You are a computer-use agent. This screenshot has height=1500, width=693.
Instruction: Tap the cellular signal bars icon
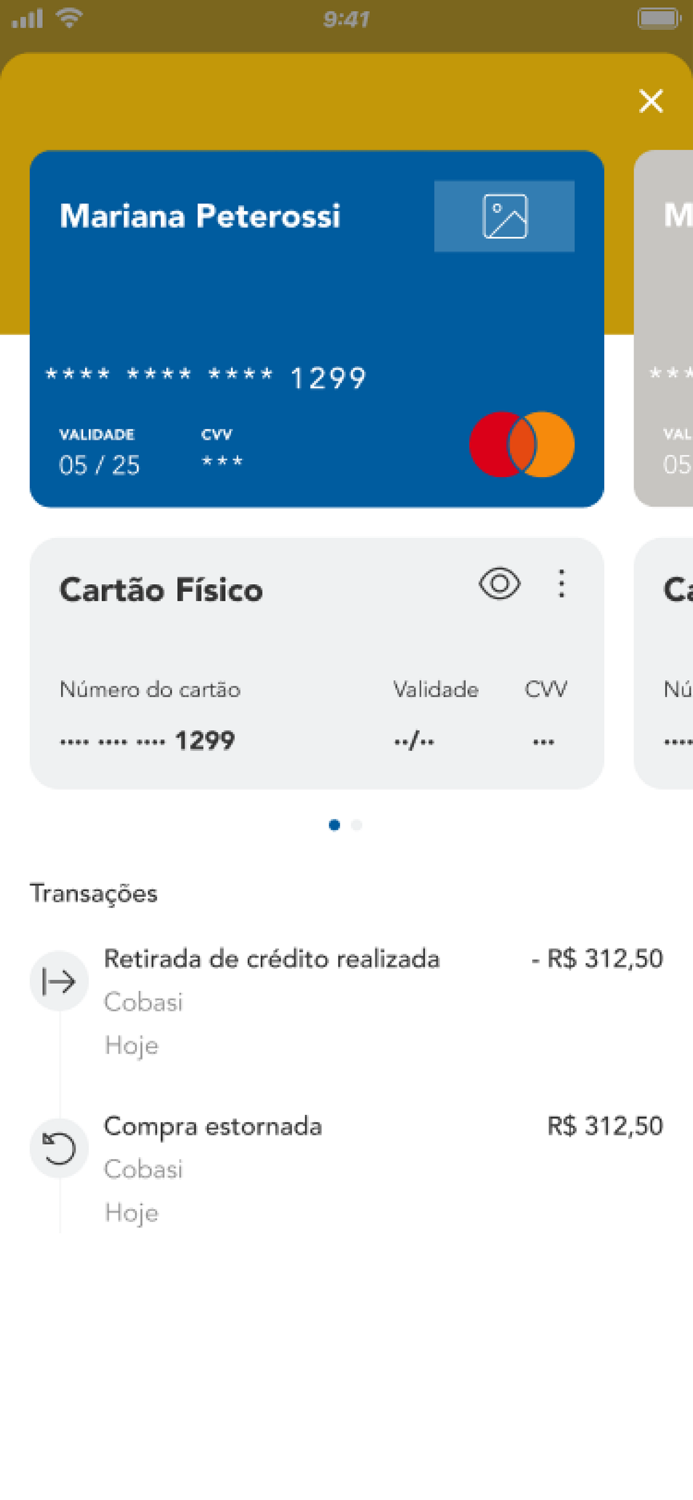(x=25, y=16)
